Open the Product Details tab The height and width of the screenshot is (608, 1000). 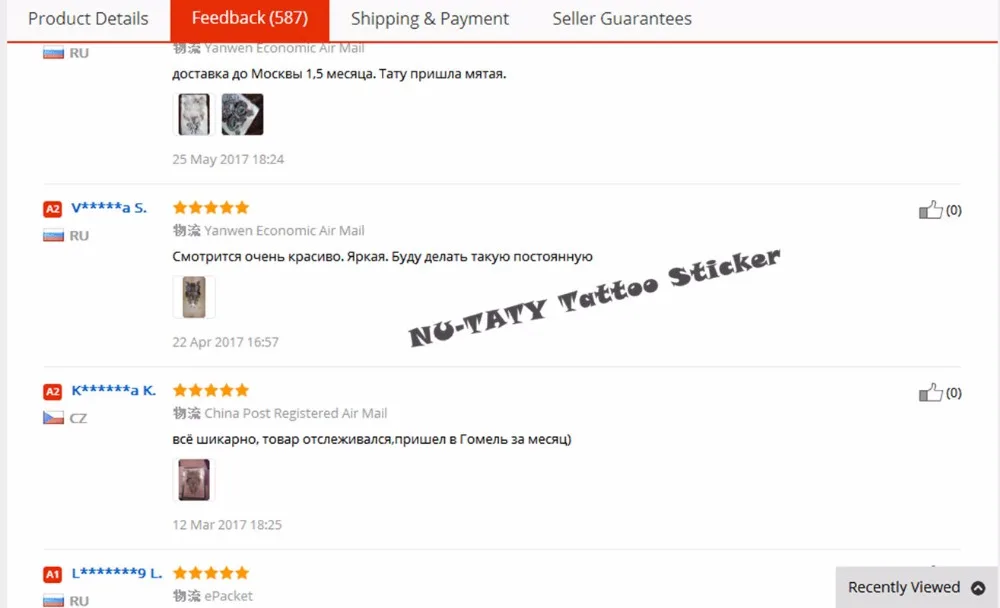pos(88,19)
